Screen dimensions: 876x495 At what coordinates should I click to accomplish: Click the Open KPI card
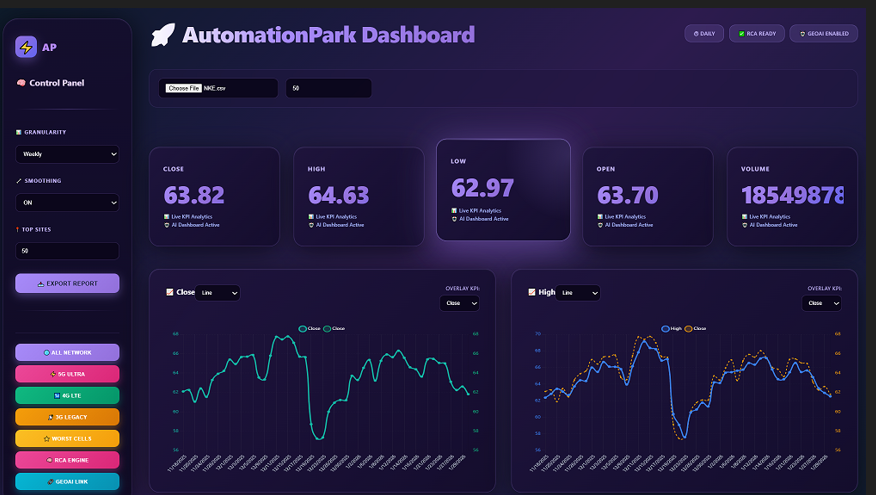(x=648, y=197)
